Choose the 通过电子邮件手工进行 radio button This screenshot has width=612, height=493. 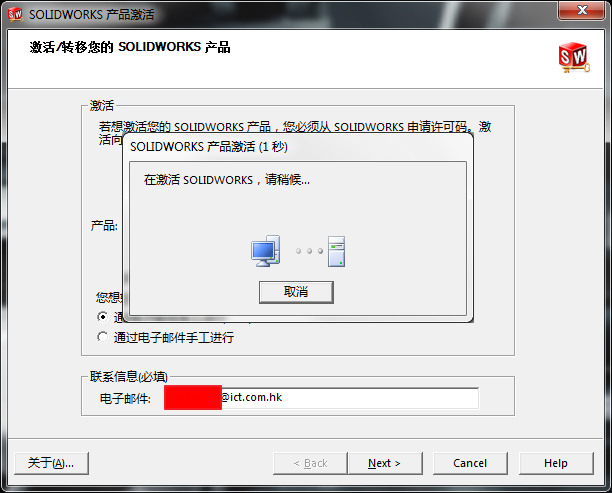[x=103, y=337]
